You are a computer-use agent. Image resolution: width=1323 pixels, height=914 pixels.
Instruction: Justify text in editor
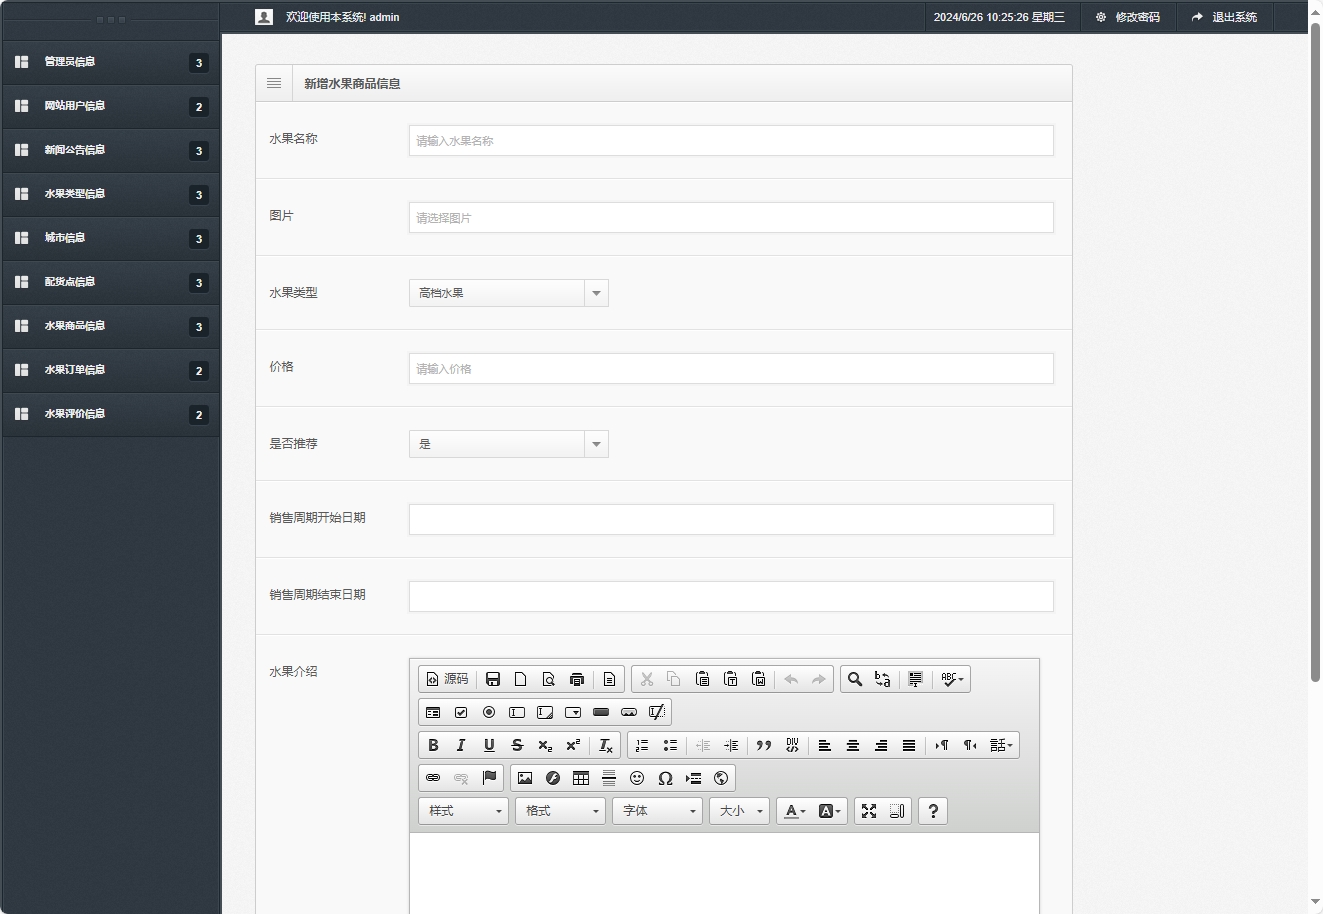pos(909,745)
